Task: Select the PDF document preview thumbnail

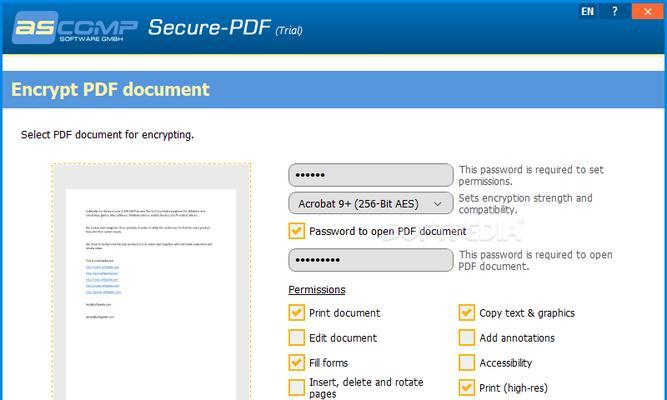Action: pos(151,281)
